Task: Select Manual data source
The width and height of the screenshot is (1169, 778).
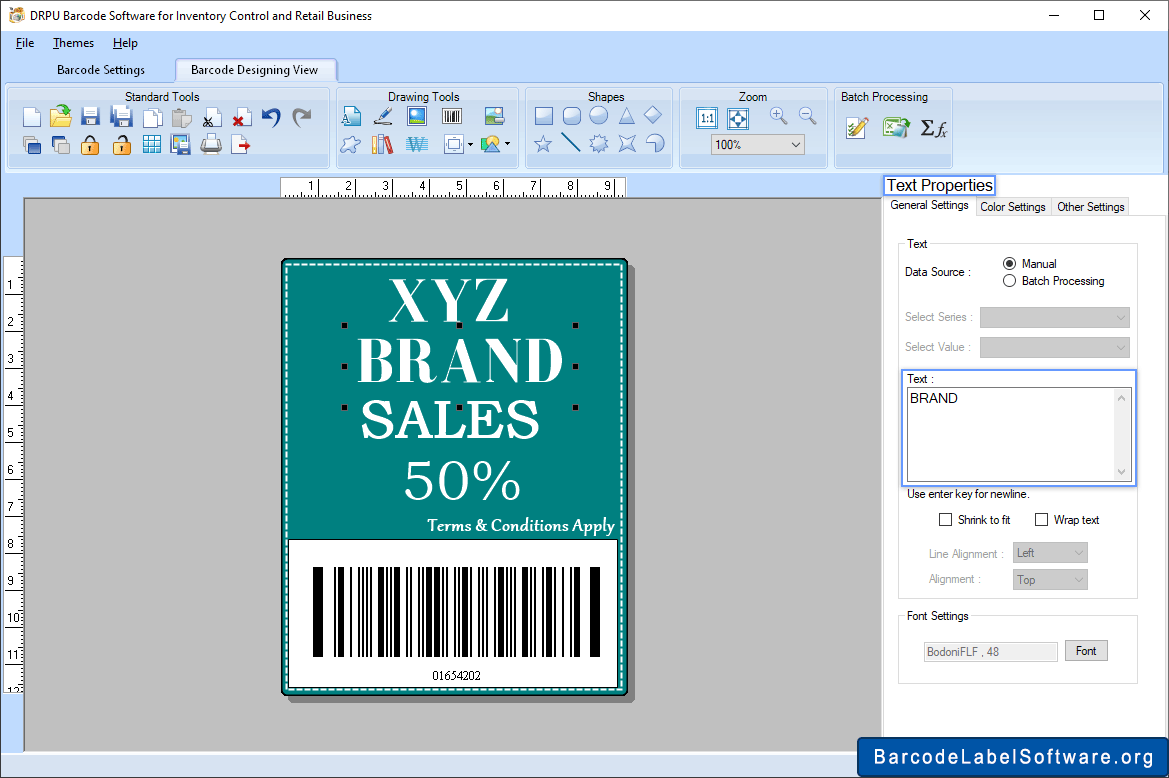Action: pos(1009,264)
